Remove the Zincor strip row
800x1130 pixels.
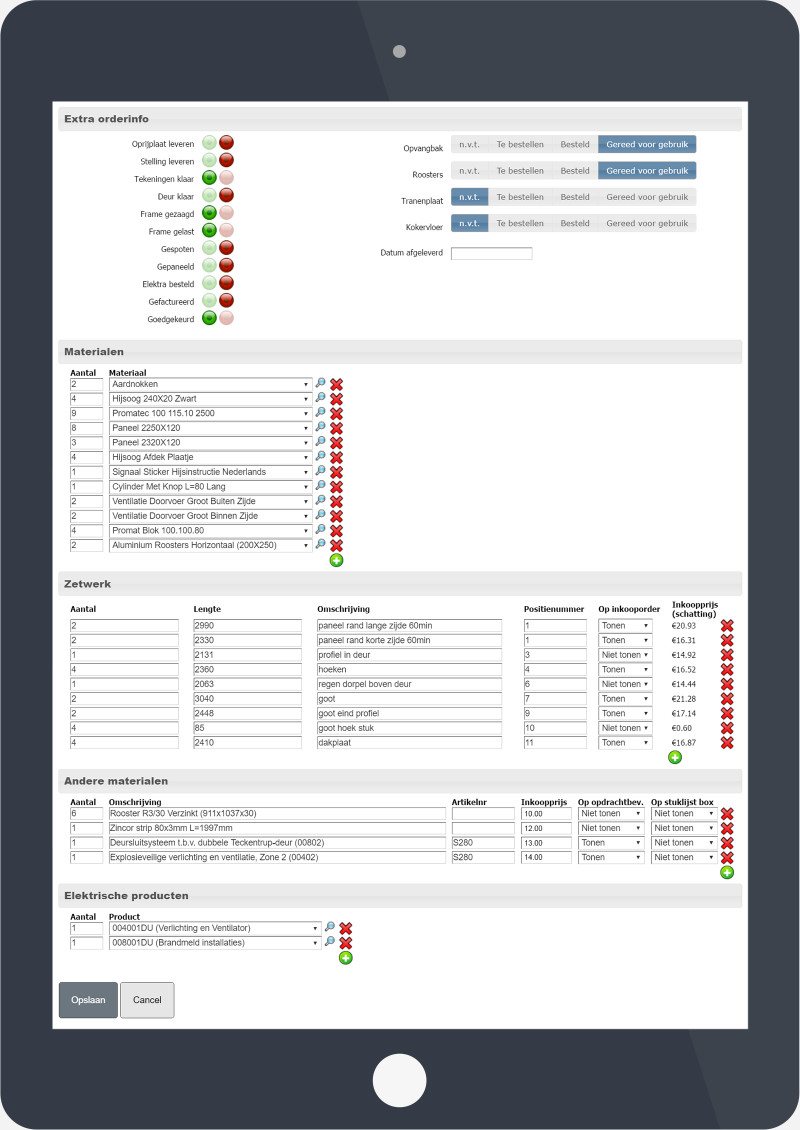pos(727,829)
